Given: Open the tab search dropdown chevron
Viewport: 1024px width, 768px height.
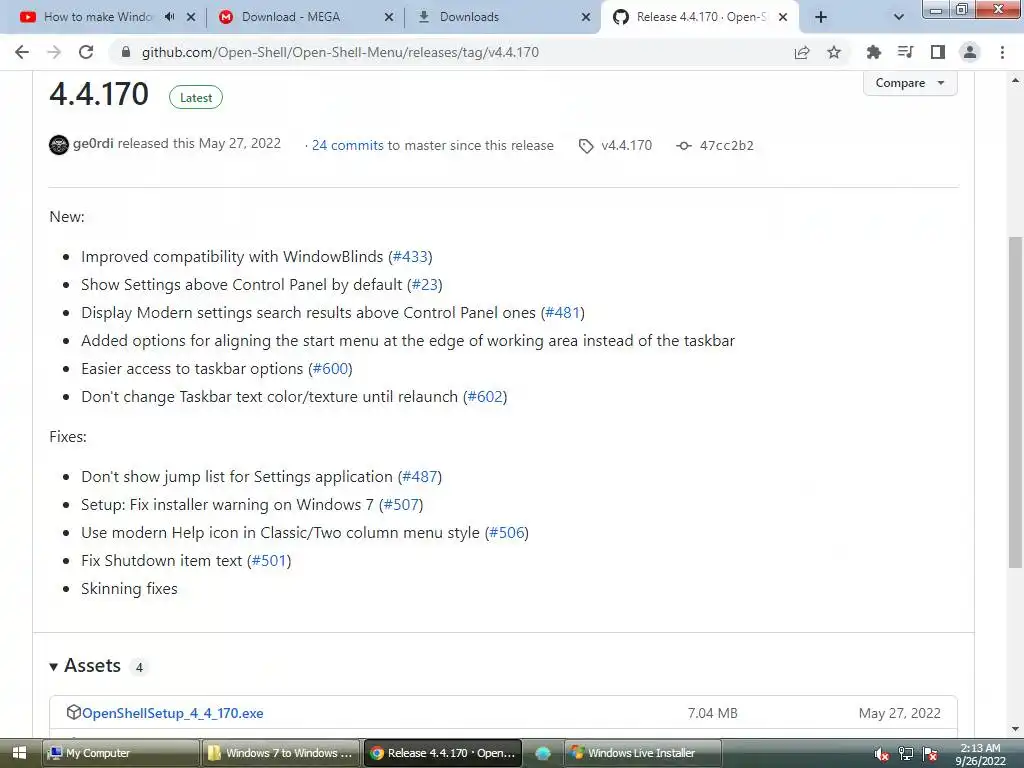Looking at the screenshot, I should pos(899,17).
